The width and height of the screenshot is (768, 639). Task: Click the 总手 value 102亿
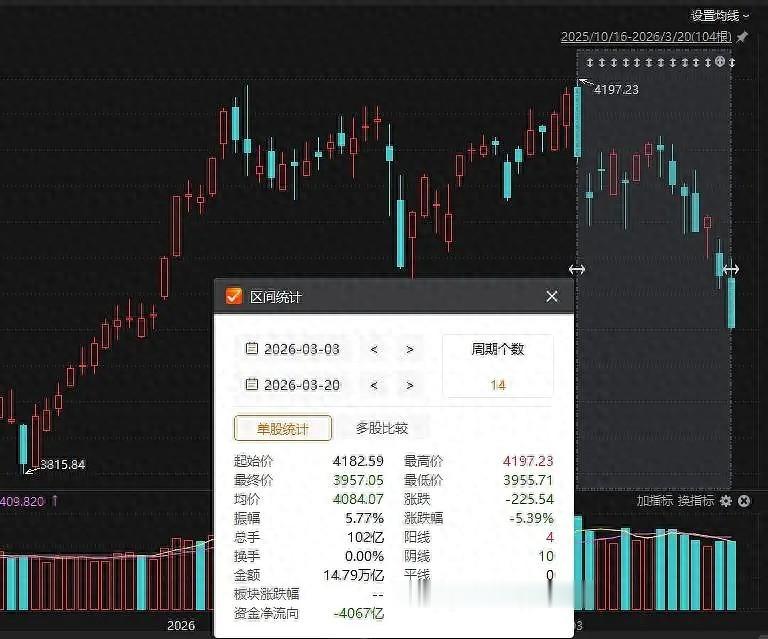tap(365, 537)
